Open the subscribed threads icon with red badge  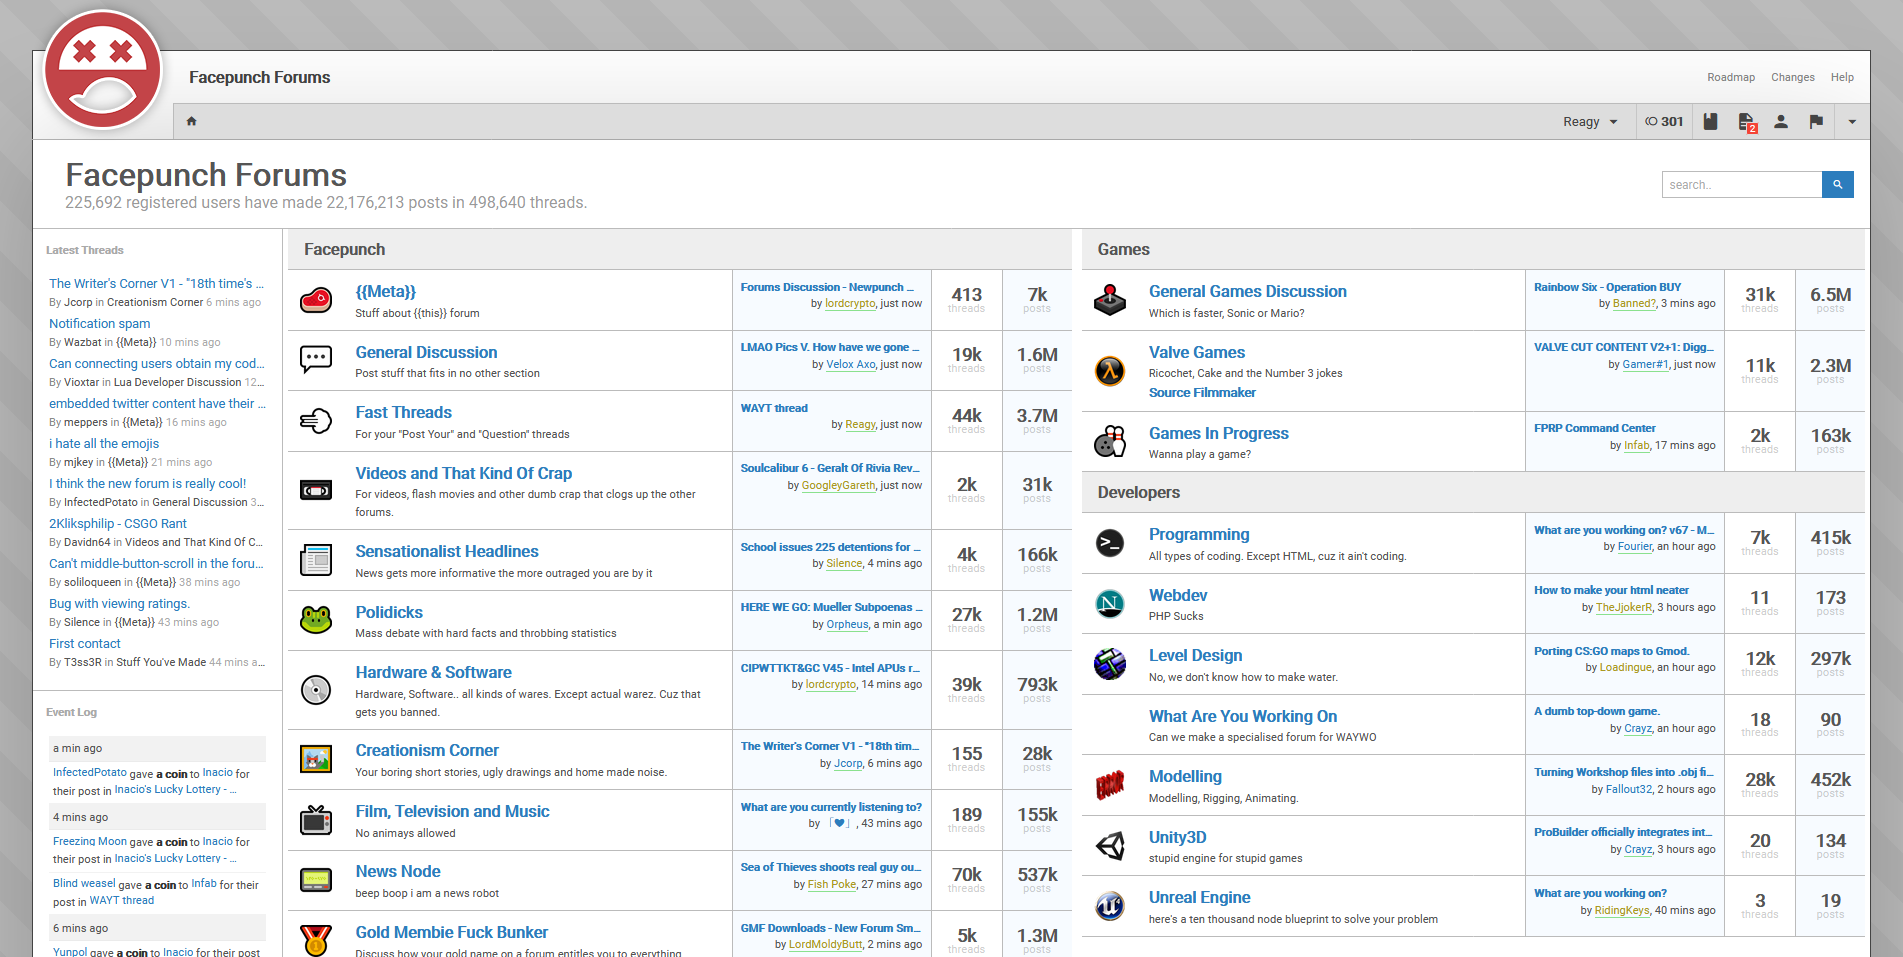[x=1747, y=122]
